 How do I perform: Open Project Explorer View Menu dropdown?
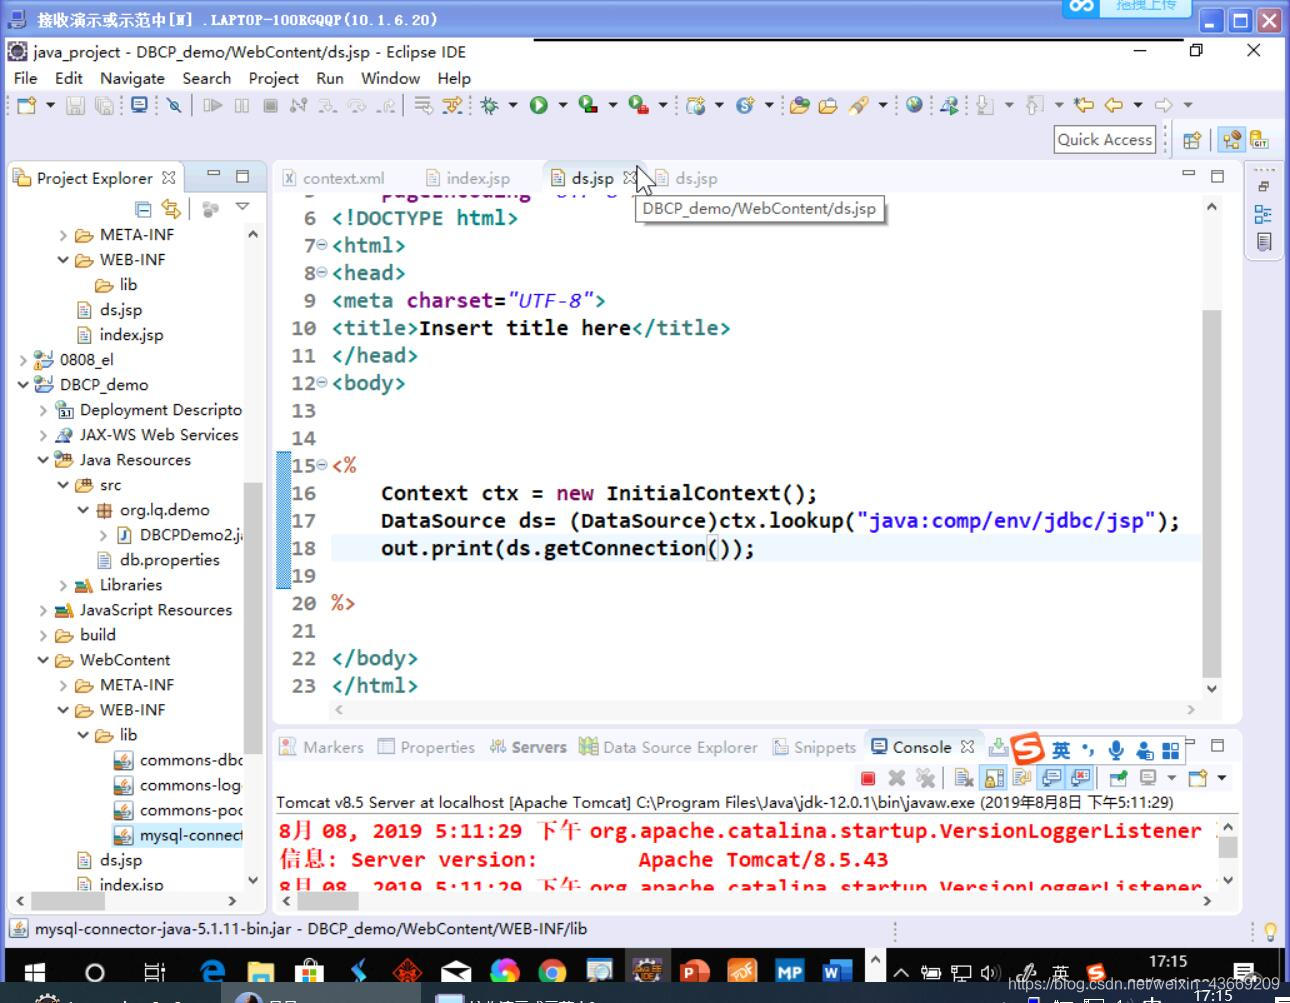(x=242, y=207)
